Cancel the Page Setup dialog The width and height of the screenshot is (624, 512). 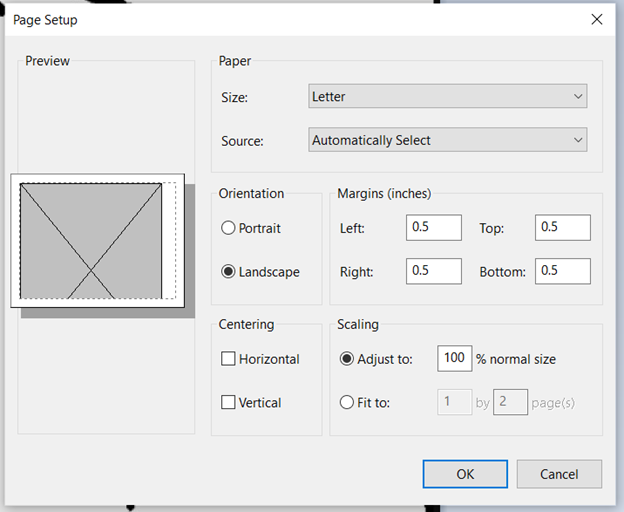point(559,474)
